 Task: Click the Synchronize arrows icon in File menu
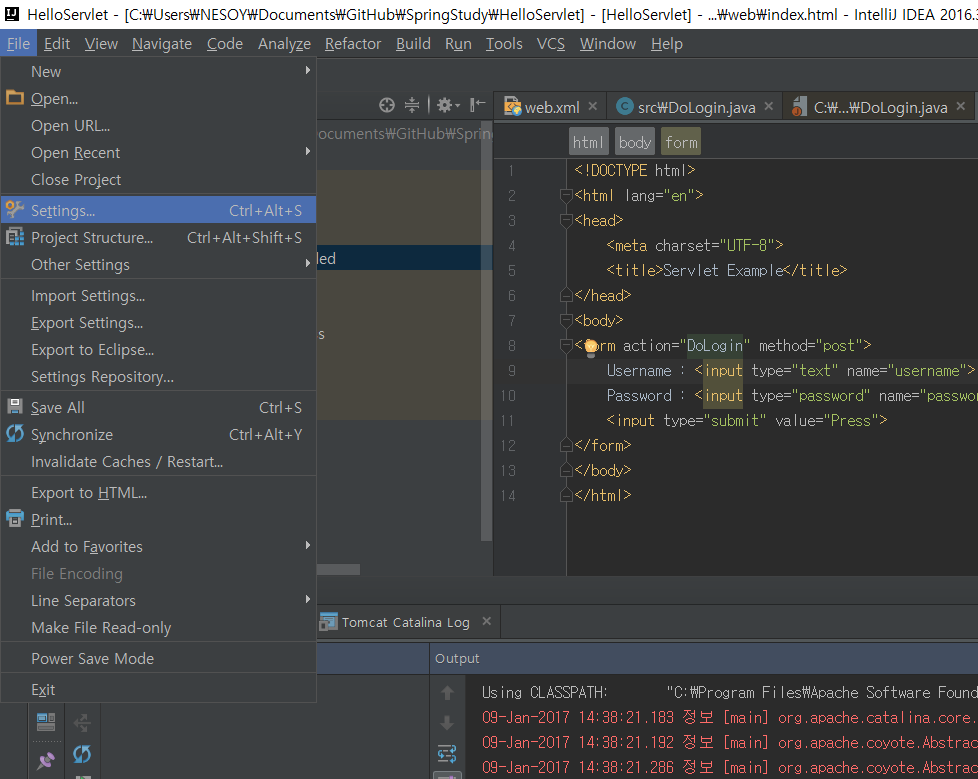click(14, 433)
